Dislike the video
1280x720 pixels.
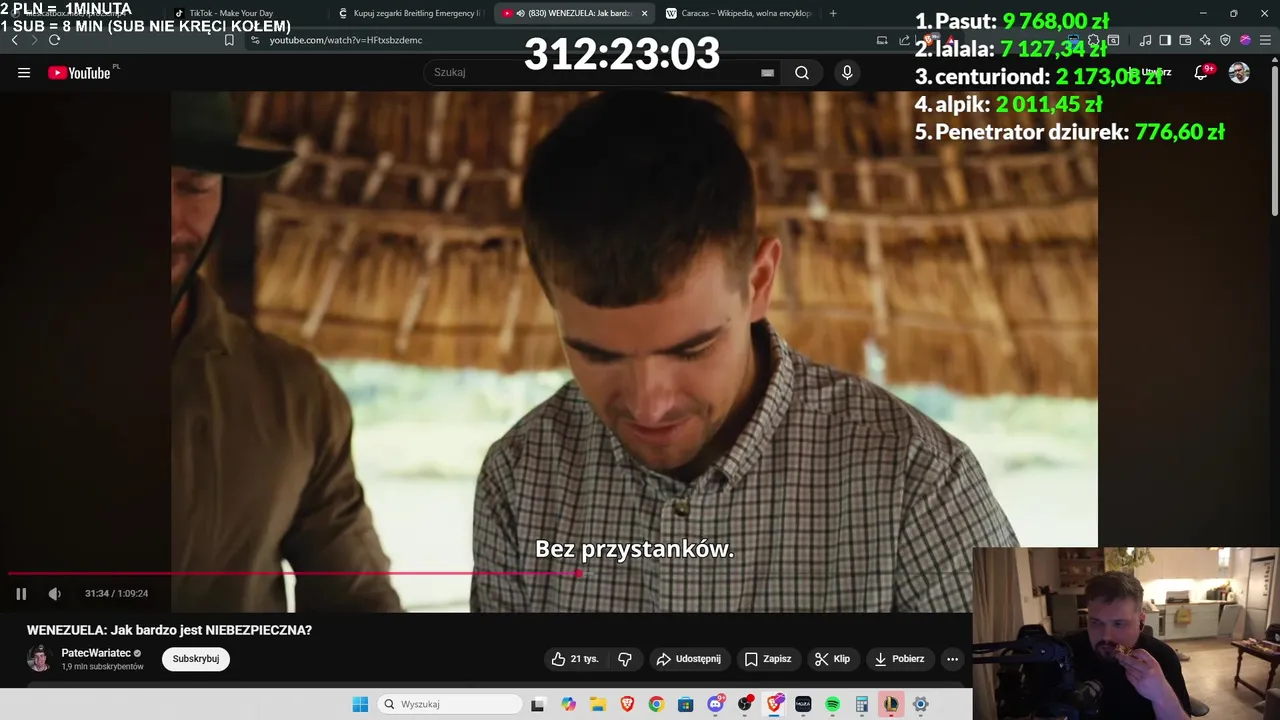[x=625, y=659]
